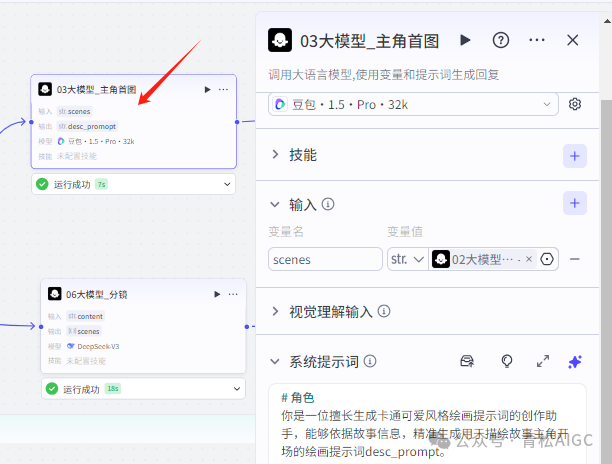
Task: Open the 03大模型_主角首图 canvas node menu
Action: pyautogui.click(x=223, y=90)
